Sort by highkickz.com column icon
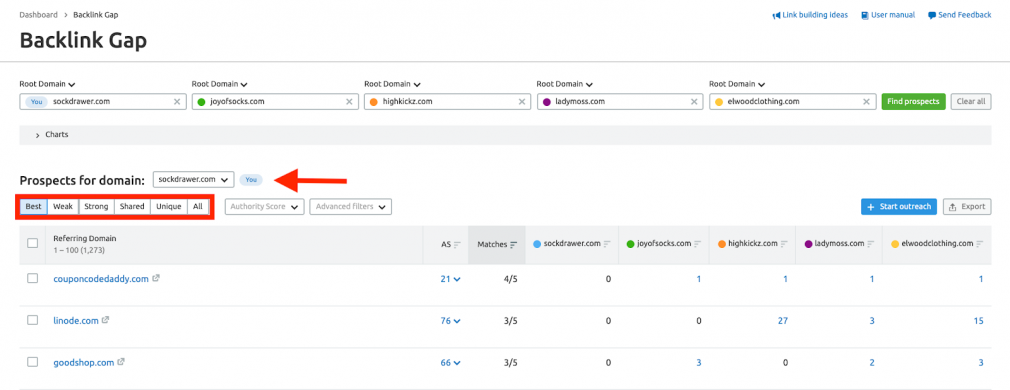The image size is (1010, 390). pos(784,244)
